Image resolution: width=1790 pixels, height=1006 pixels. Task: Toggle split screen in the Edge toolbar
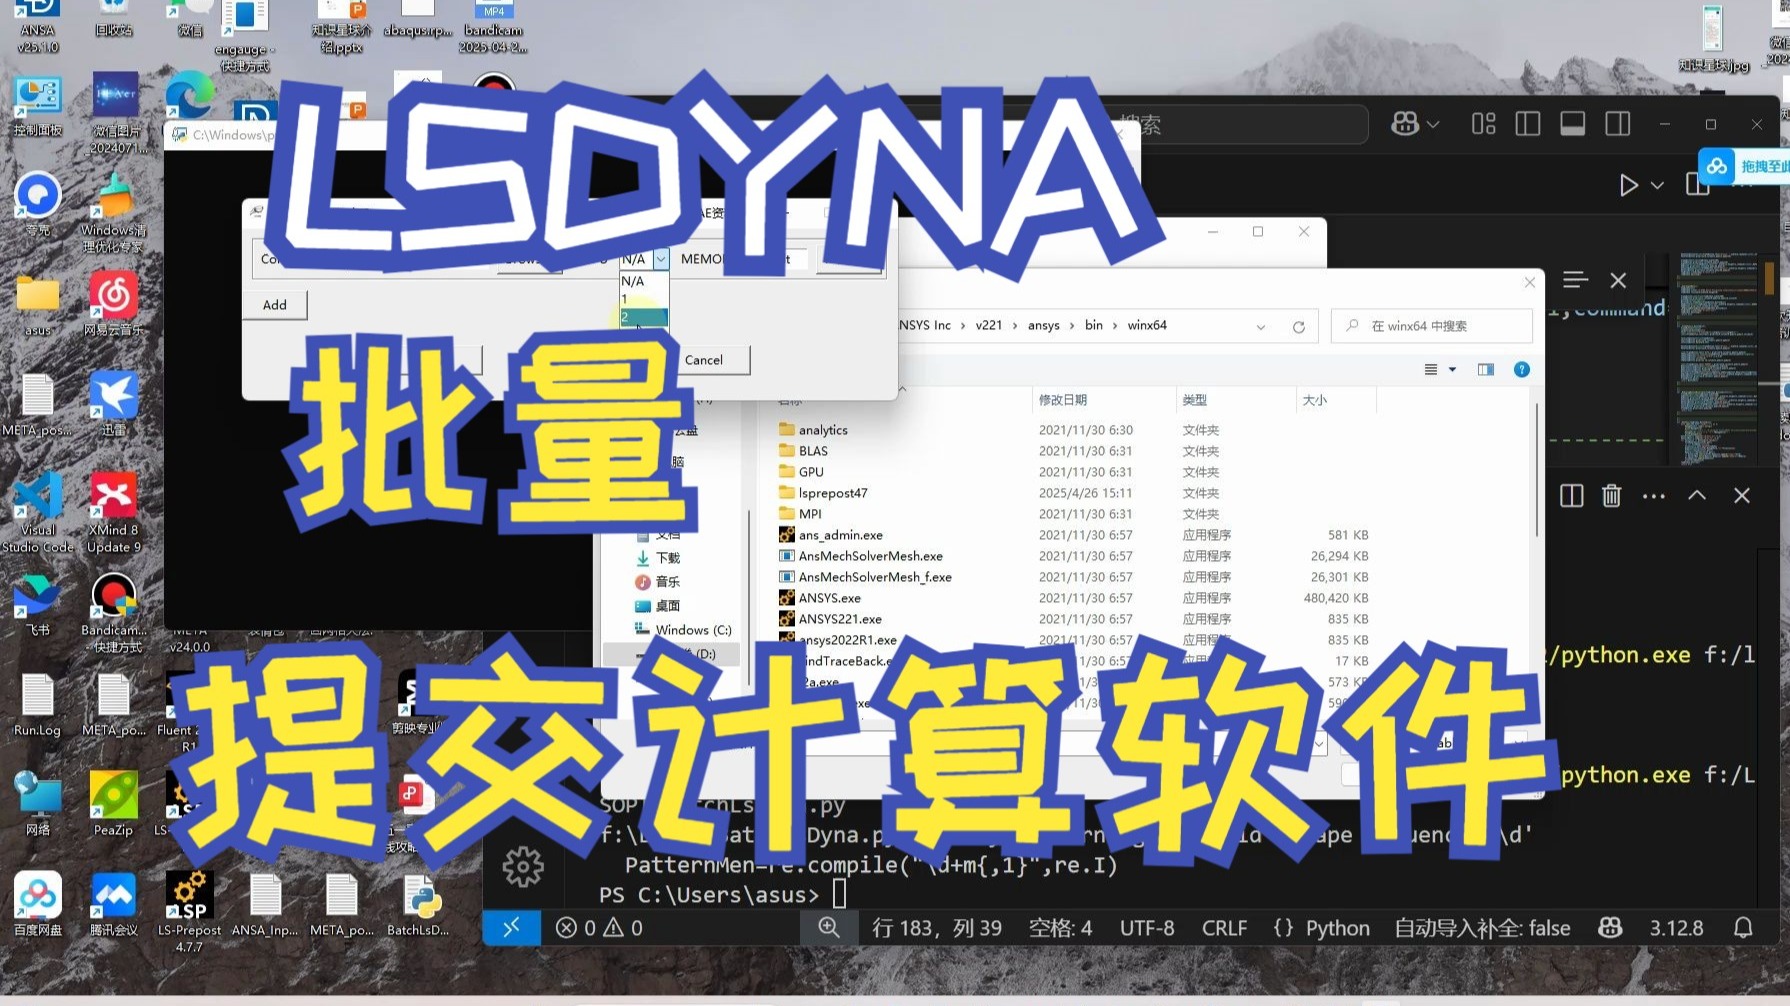[1528, 124]
